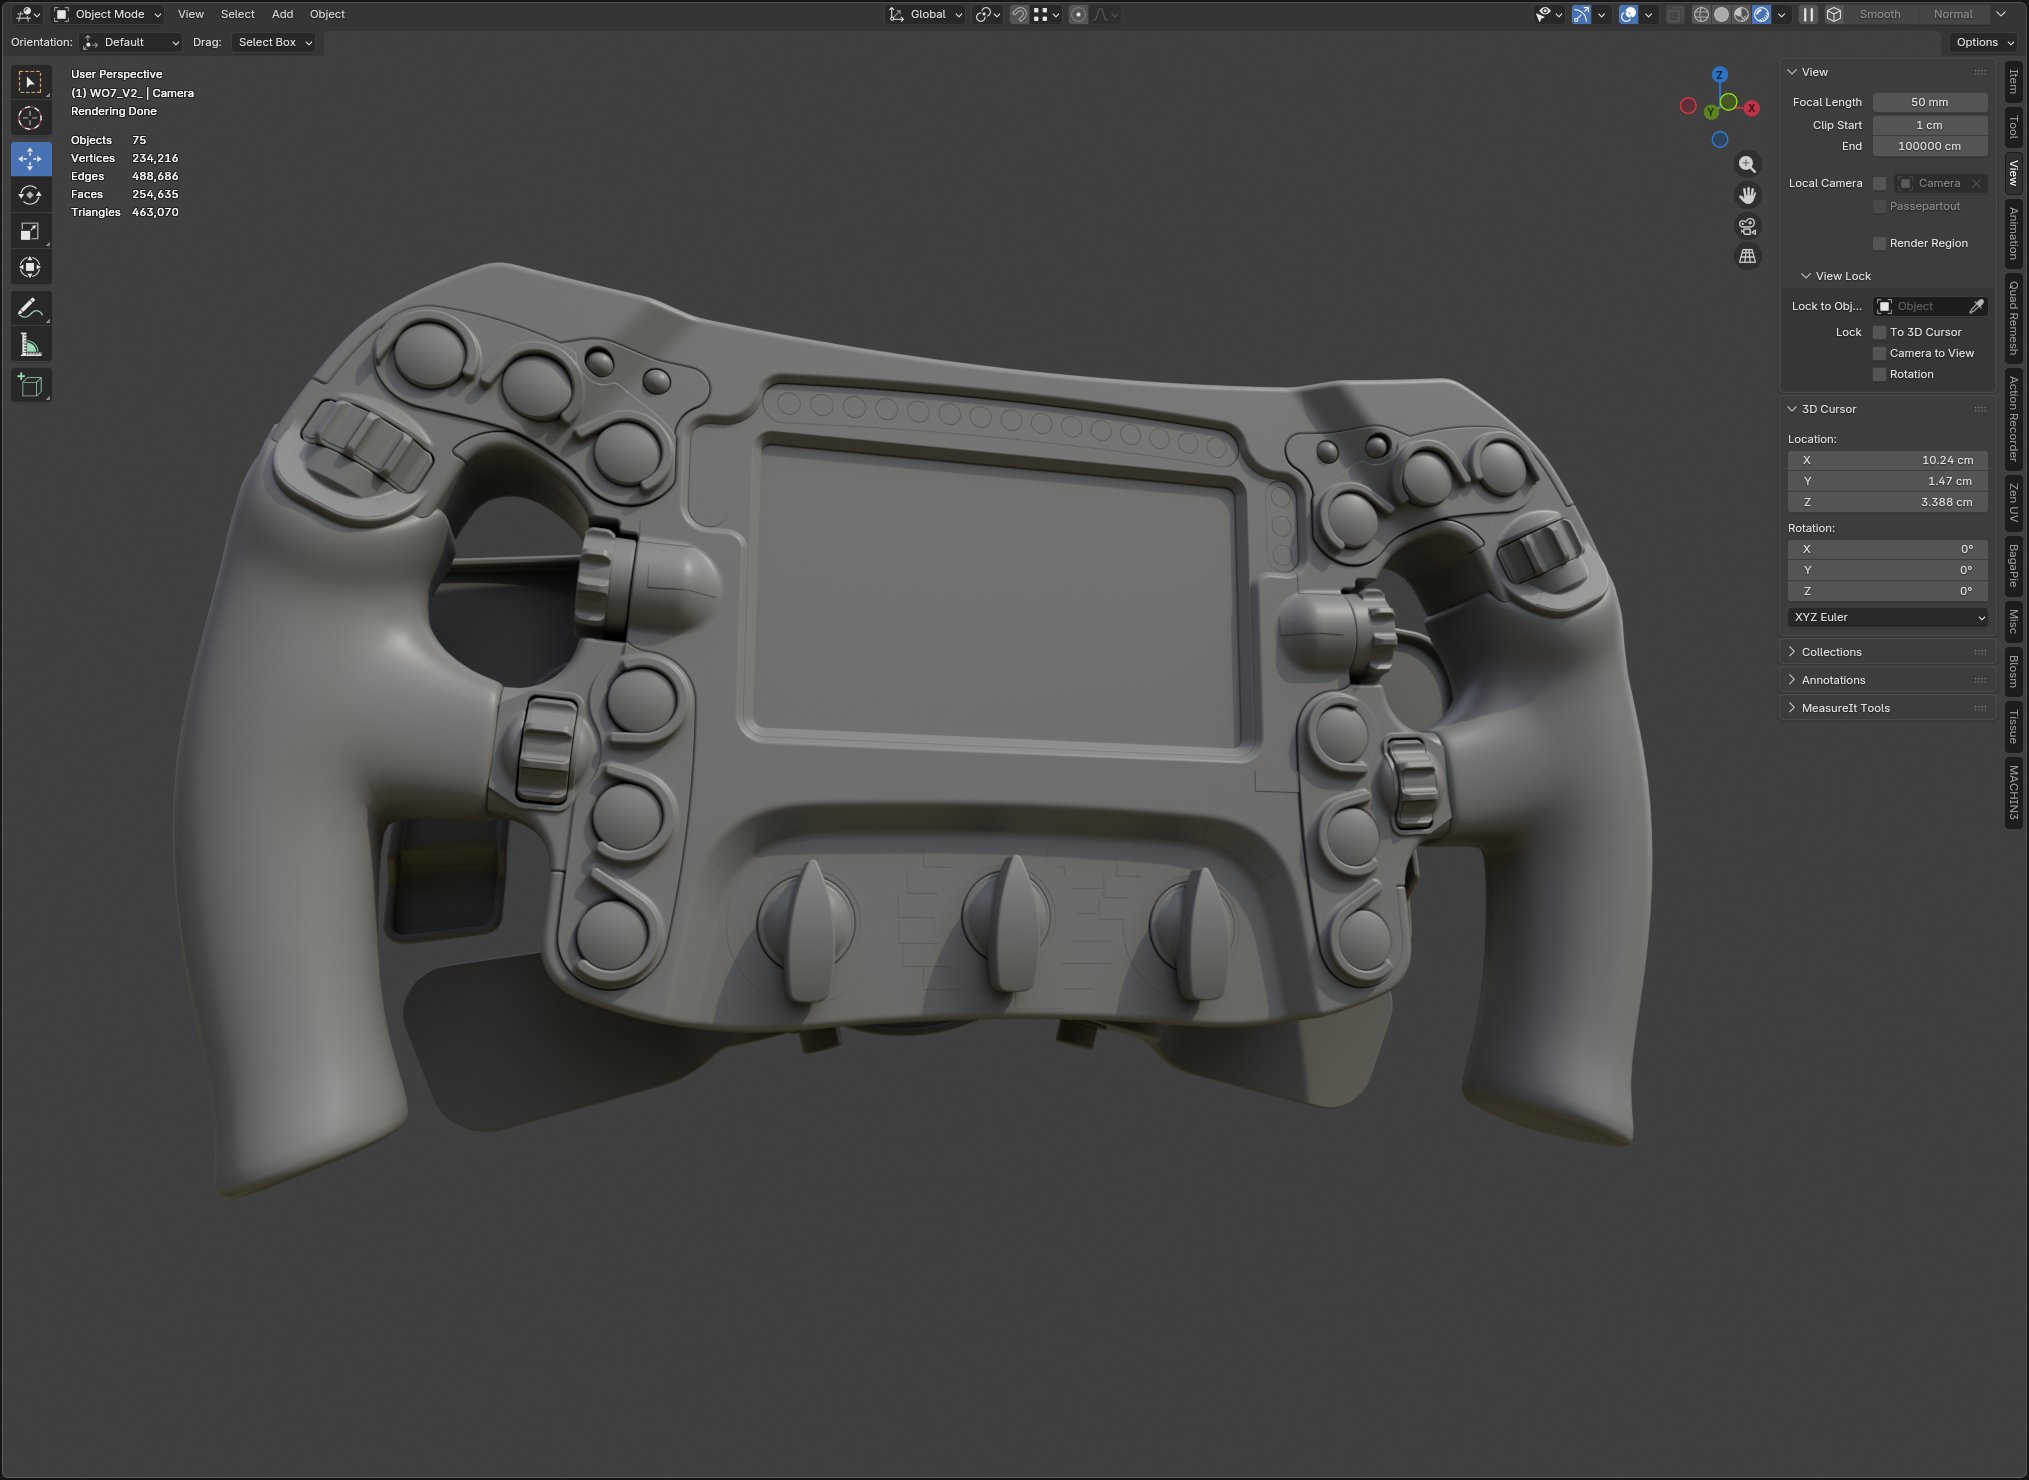Click the zoom magnifier viewport icon
This screenshot has height=1480, width=2029.
(1747, 165)
